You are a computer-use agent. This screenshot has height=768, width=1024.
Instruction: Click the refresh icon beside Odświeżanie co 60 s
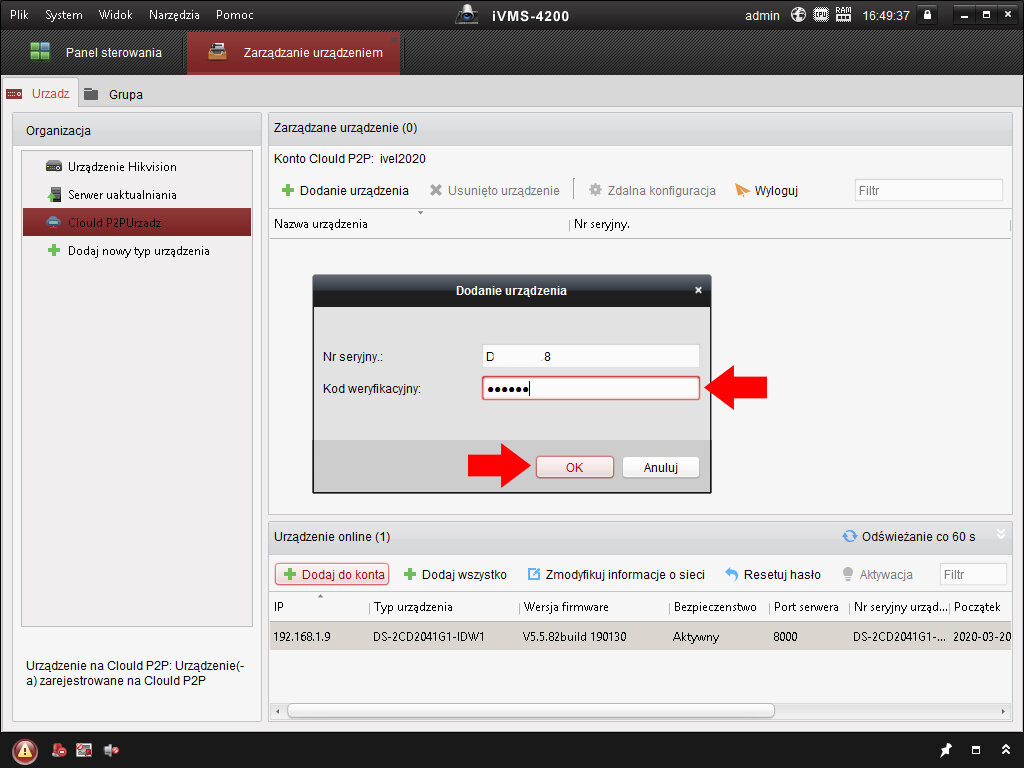tap(849, 537)
